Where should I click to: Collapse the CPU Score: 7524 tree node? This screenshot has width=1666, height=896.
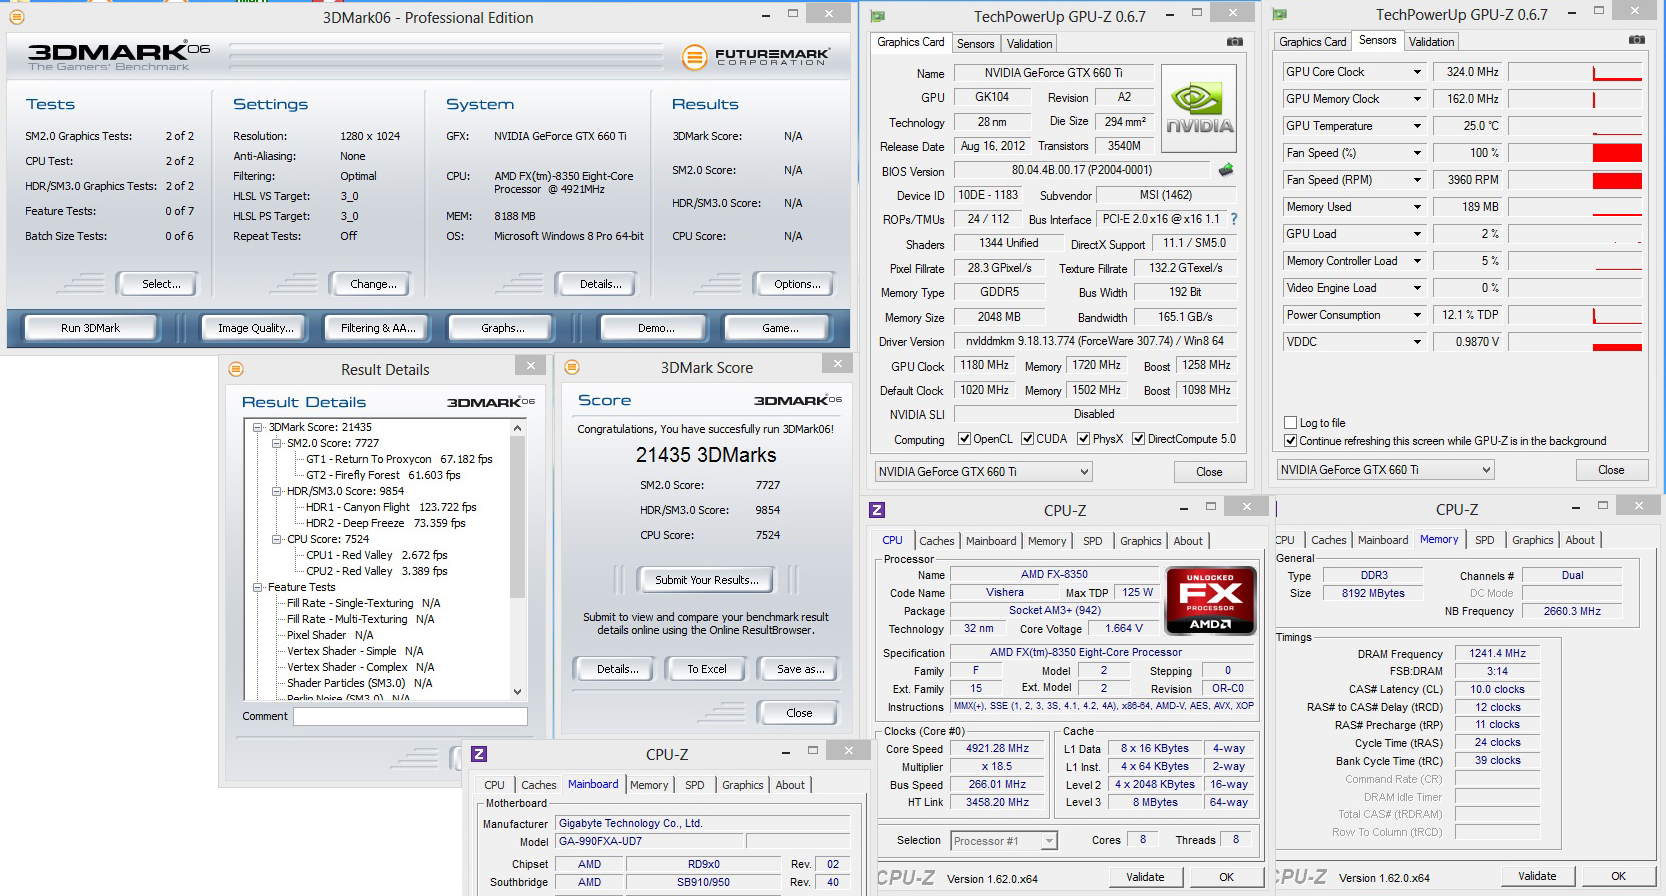tap(277, 539)
